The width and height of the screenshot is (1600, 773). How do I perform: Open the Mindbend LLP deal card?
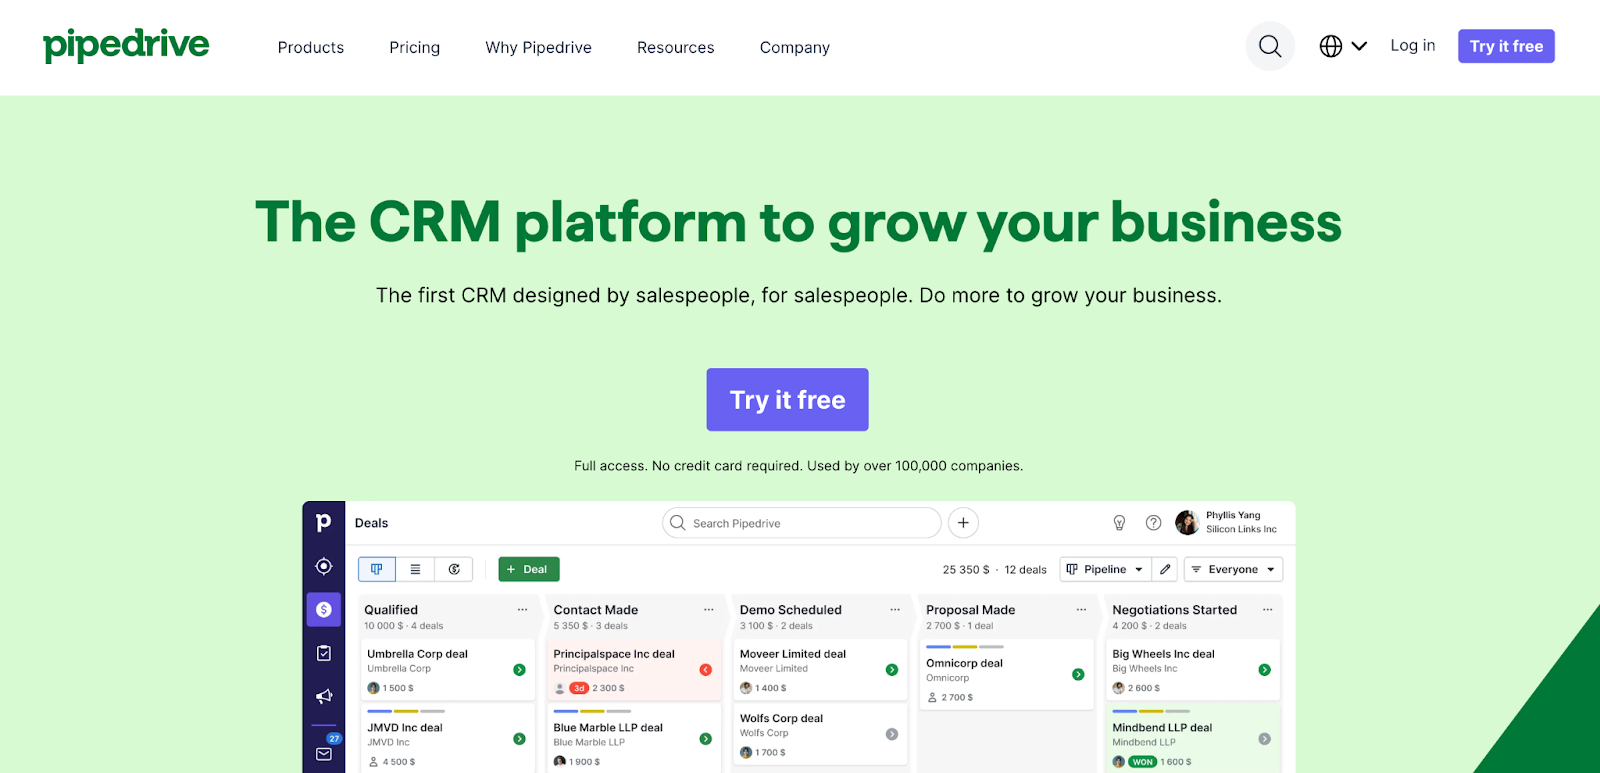[x=1193, y=739]
